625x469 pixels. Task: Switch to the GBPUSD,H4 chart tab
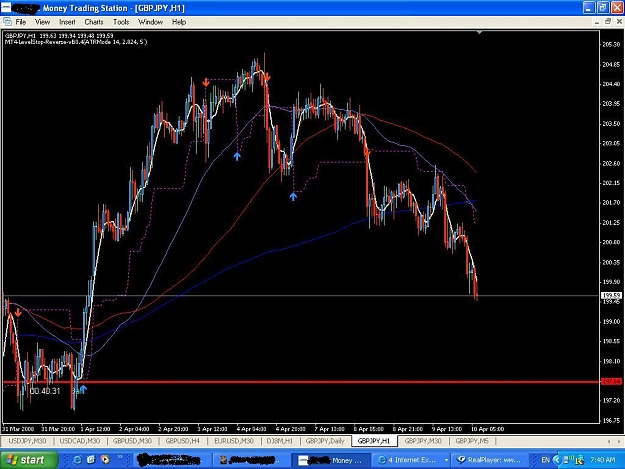click(182, 441)
